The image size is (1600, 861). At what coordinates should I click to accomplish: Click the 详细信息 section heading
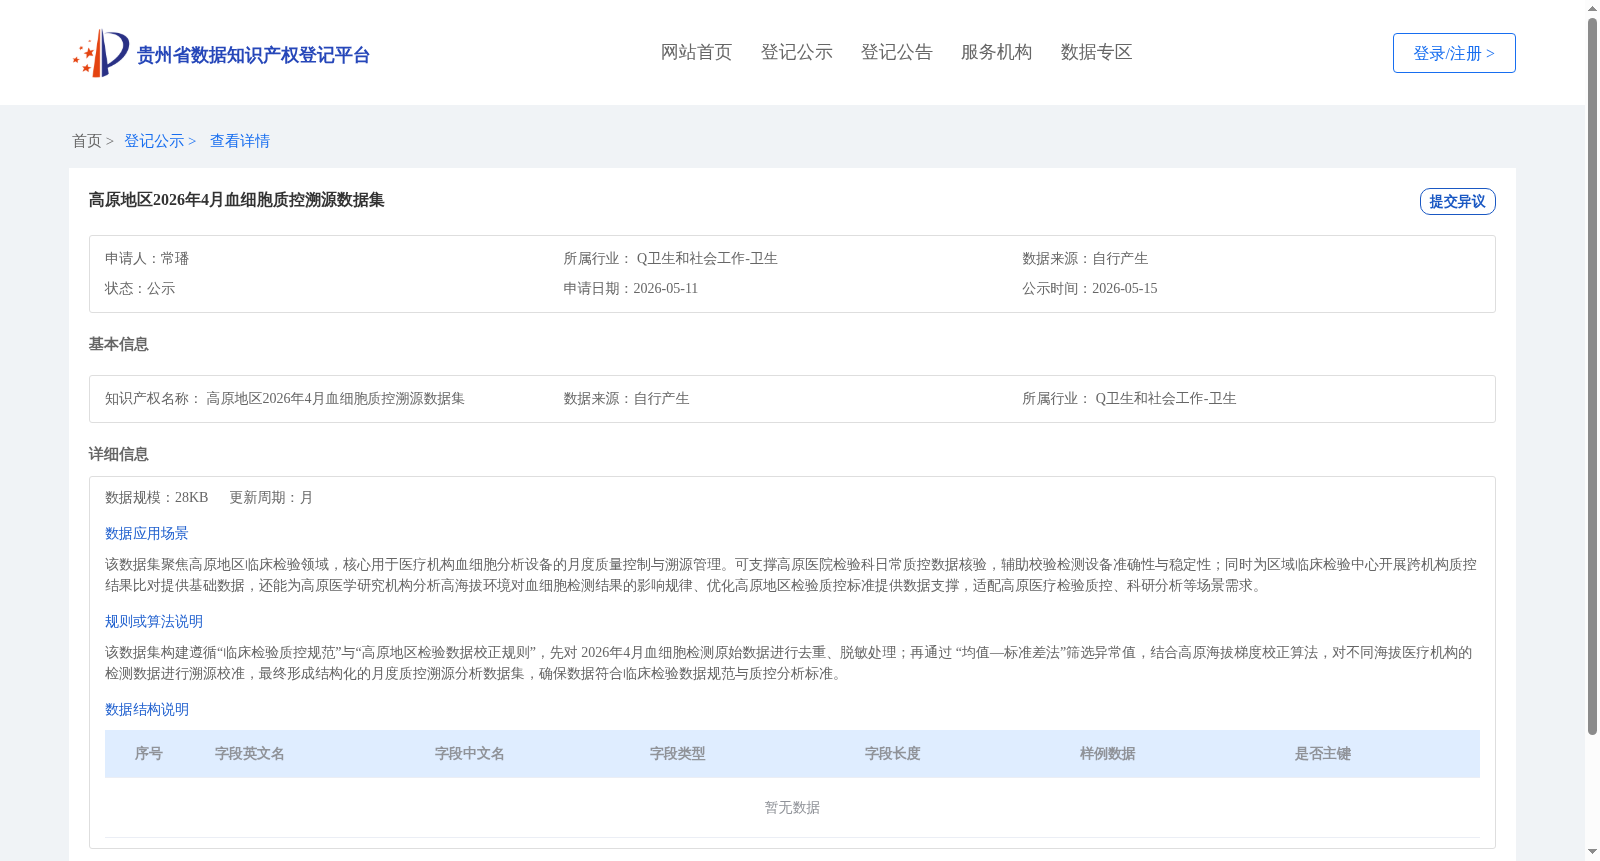[x=118, y=454]
